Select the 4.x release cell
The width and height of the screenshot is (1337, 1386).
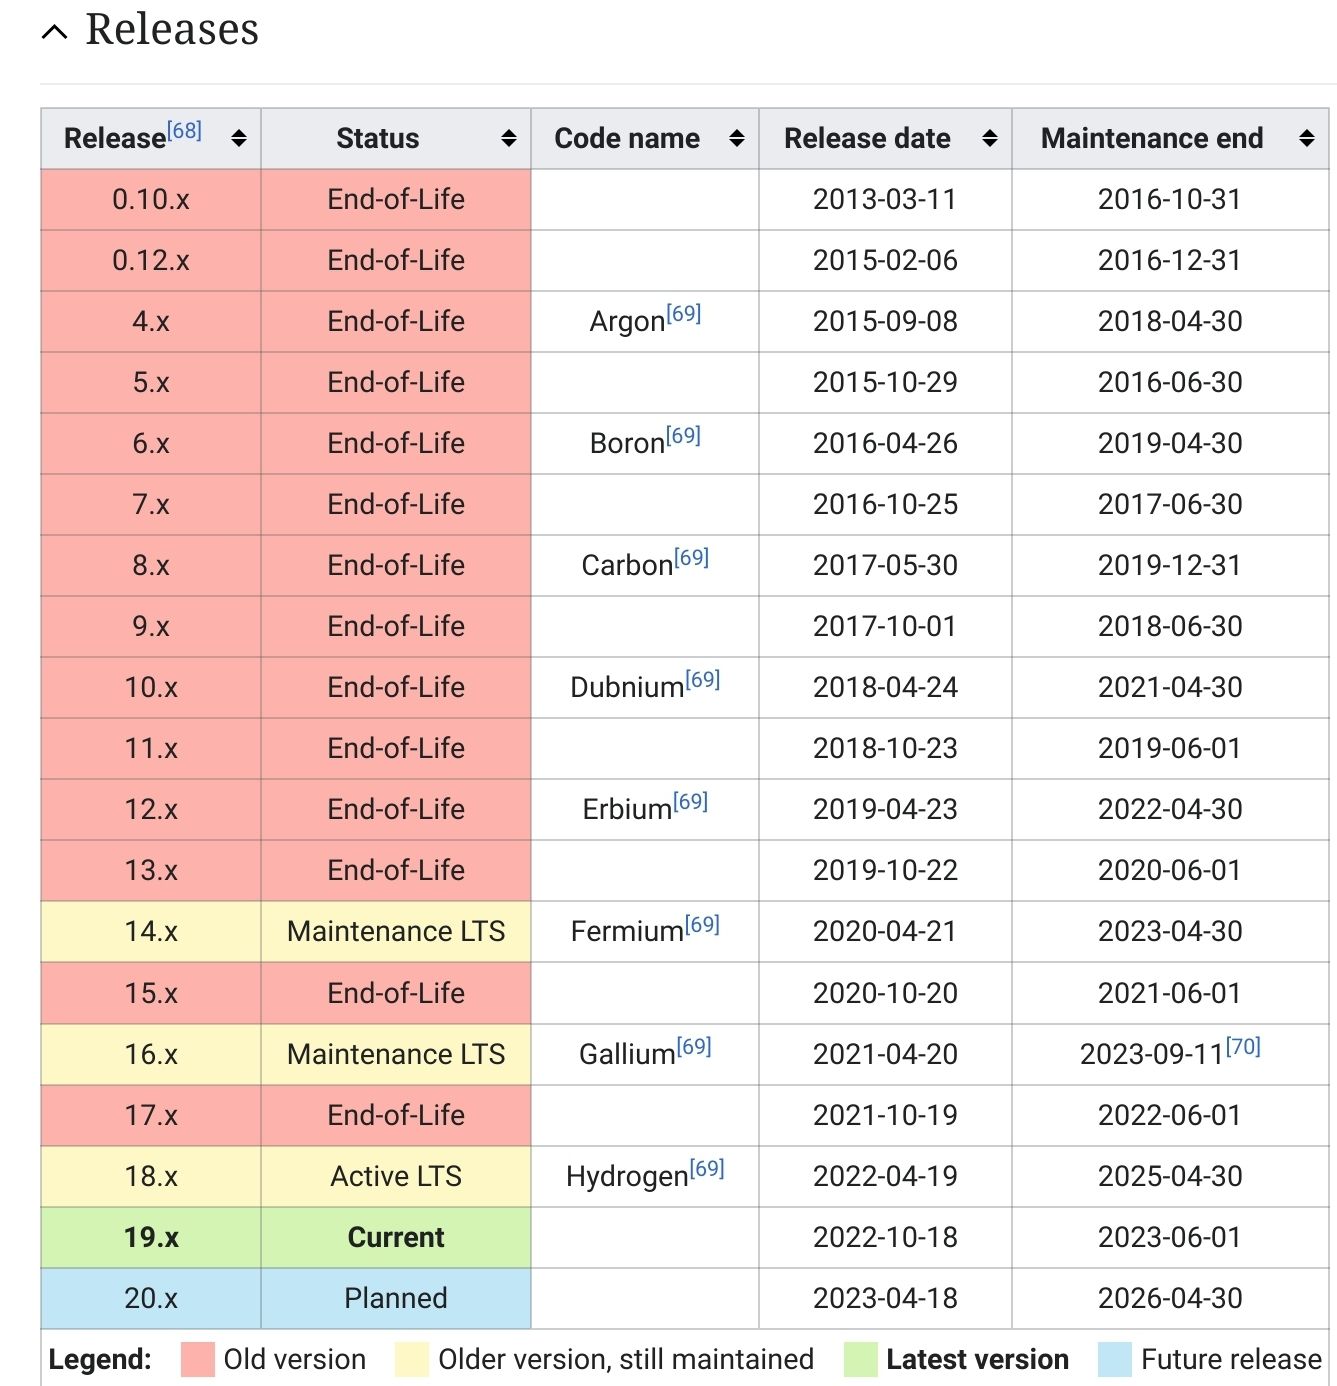pyautogui.click(x=151, y=322)
